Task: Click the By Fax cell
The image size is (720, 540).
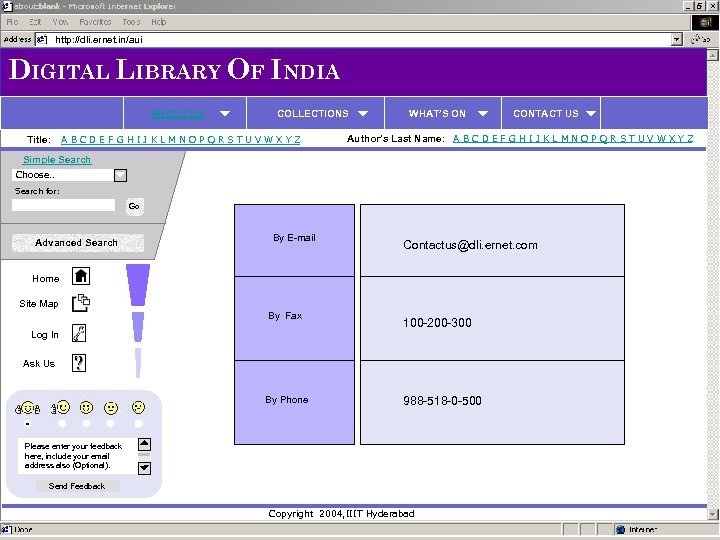Action: point(294,319)
